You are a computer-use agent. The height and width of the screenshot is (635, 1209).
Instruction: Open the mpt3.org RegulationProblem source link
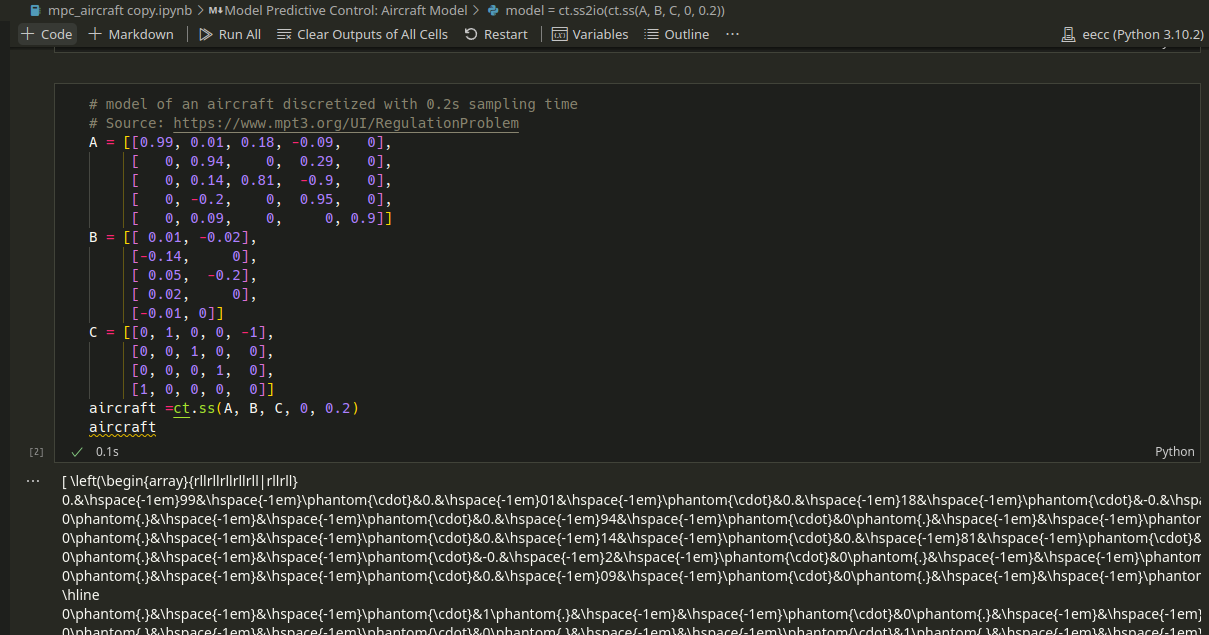pos(346,123)
